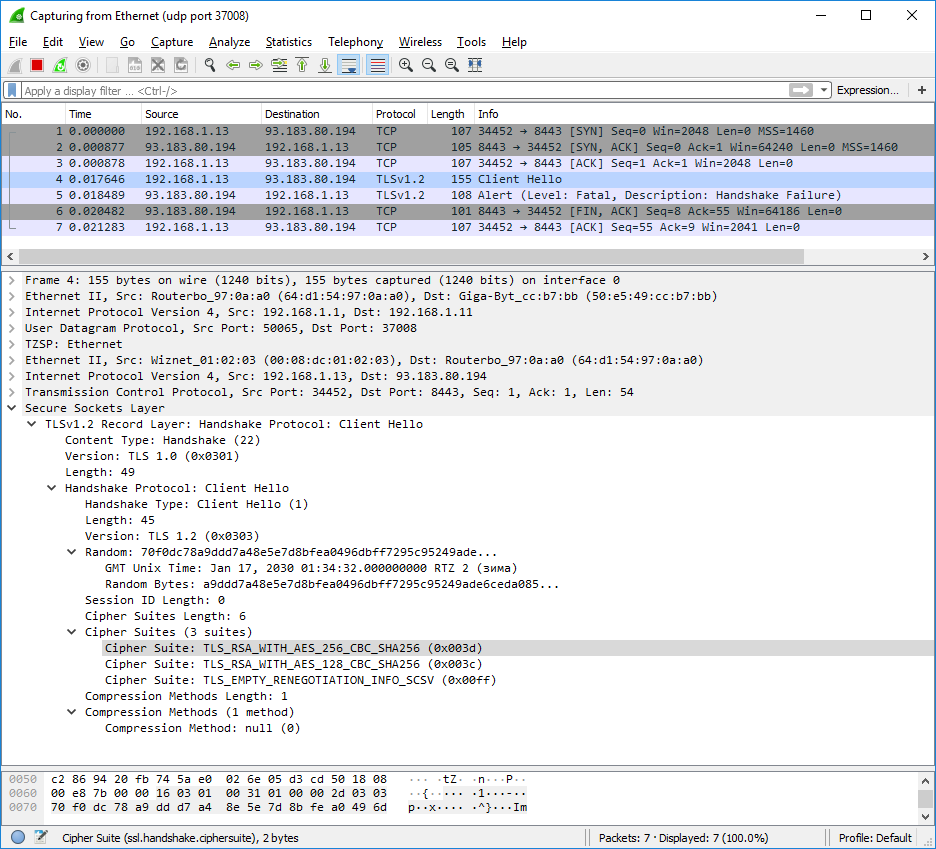Toggle packet list colorization

377,65
